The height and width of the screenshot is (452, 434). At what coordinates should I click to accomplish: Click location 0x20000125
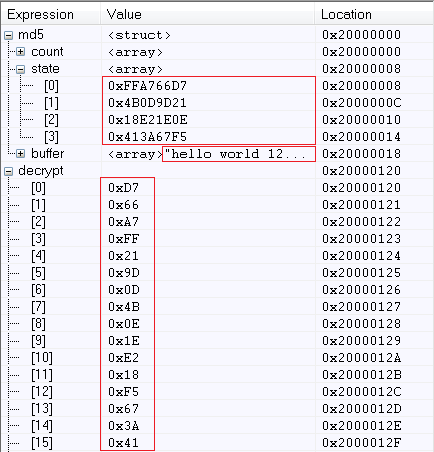[x=361, y=273]
